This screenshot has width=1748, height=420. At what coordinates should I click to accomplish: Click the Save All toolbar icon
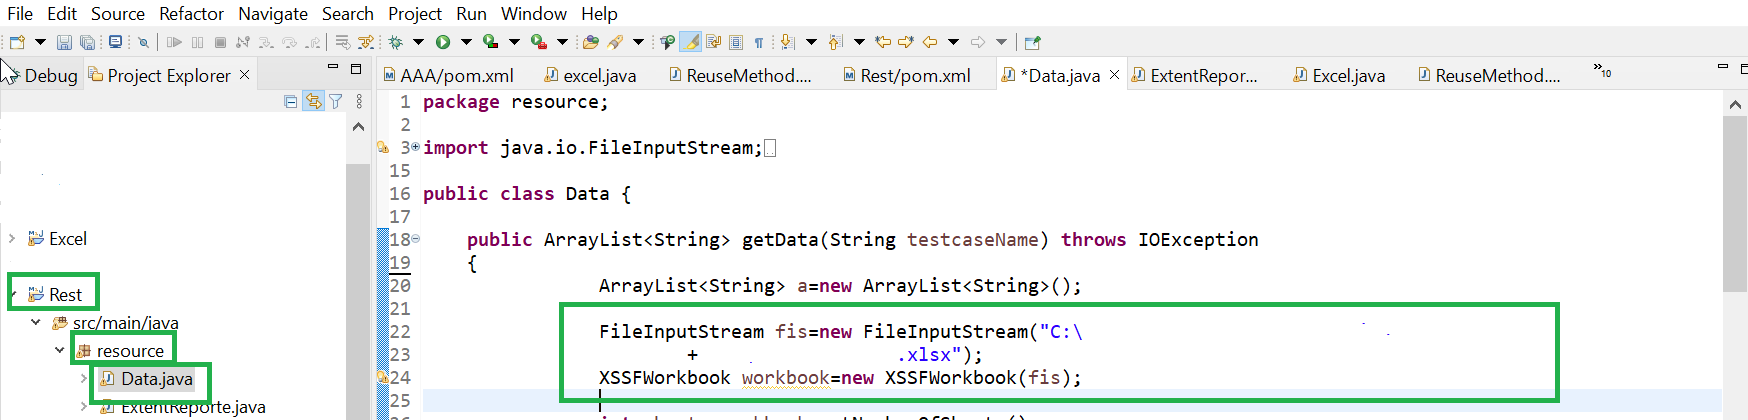(88, 42)
